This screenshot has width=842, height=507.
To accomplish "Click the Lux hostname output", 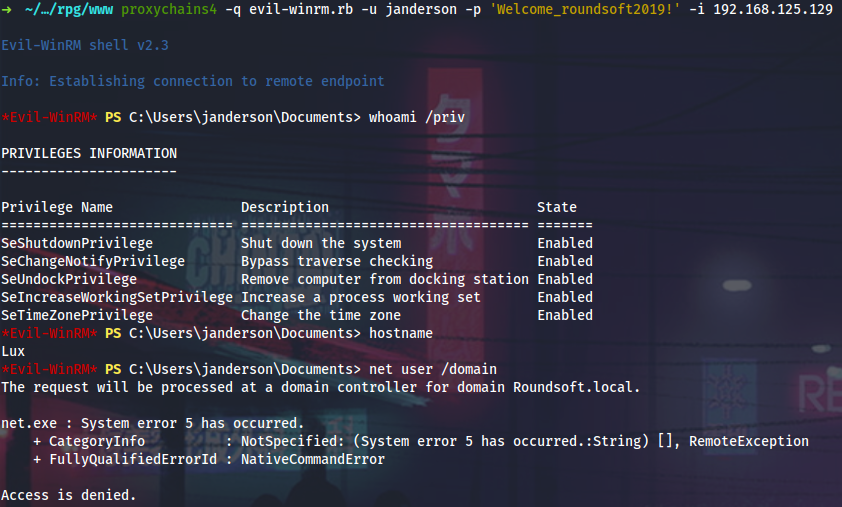I will point(13,352).
